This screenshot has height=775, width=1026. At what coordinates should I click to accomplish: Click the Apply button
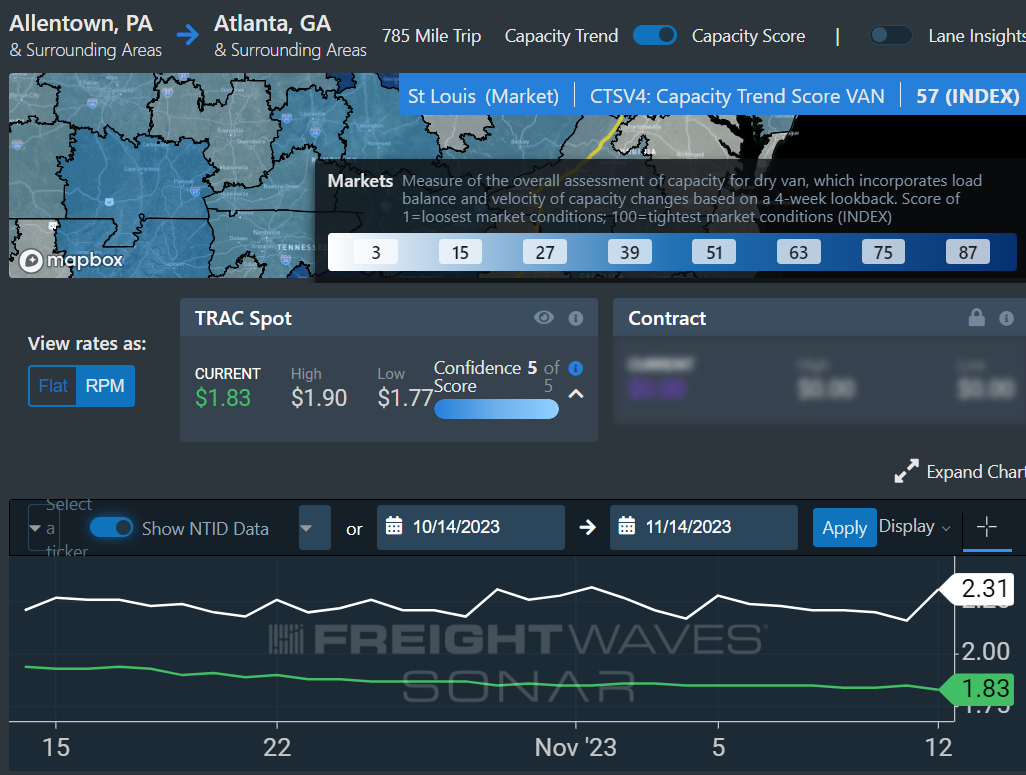click(x=844, y=528)
